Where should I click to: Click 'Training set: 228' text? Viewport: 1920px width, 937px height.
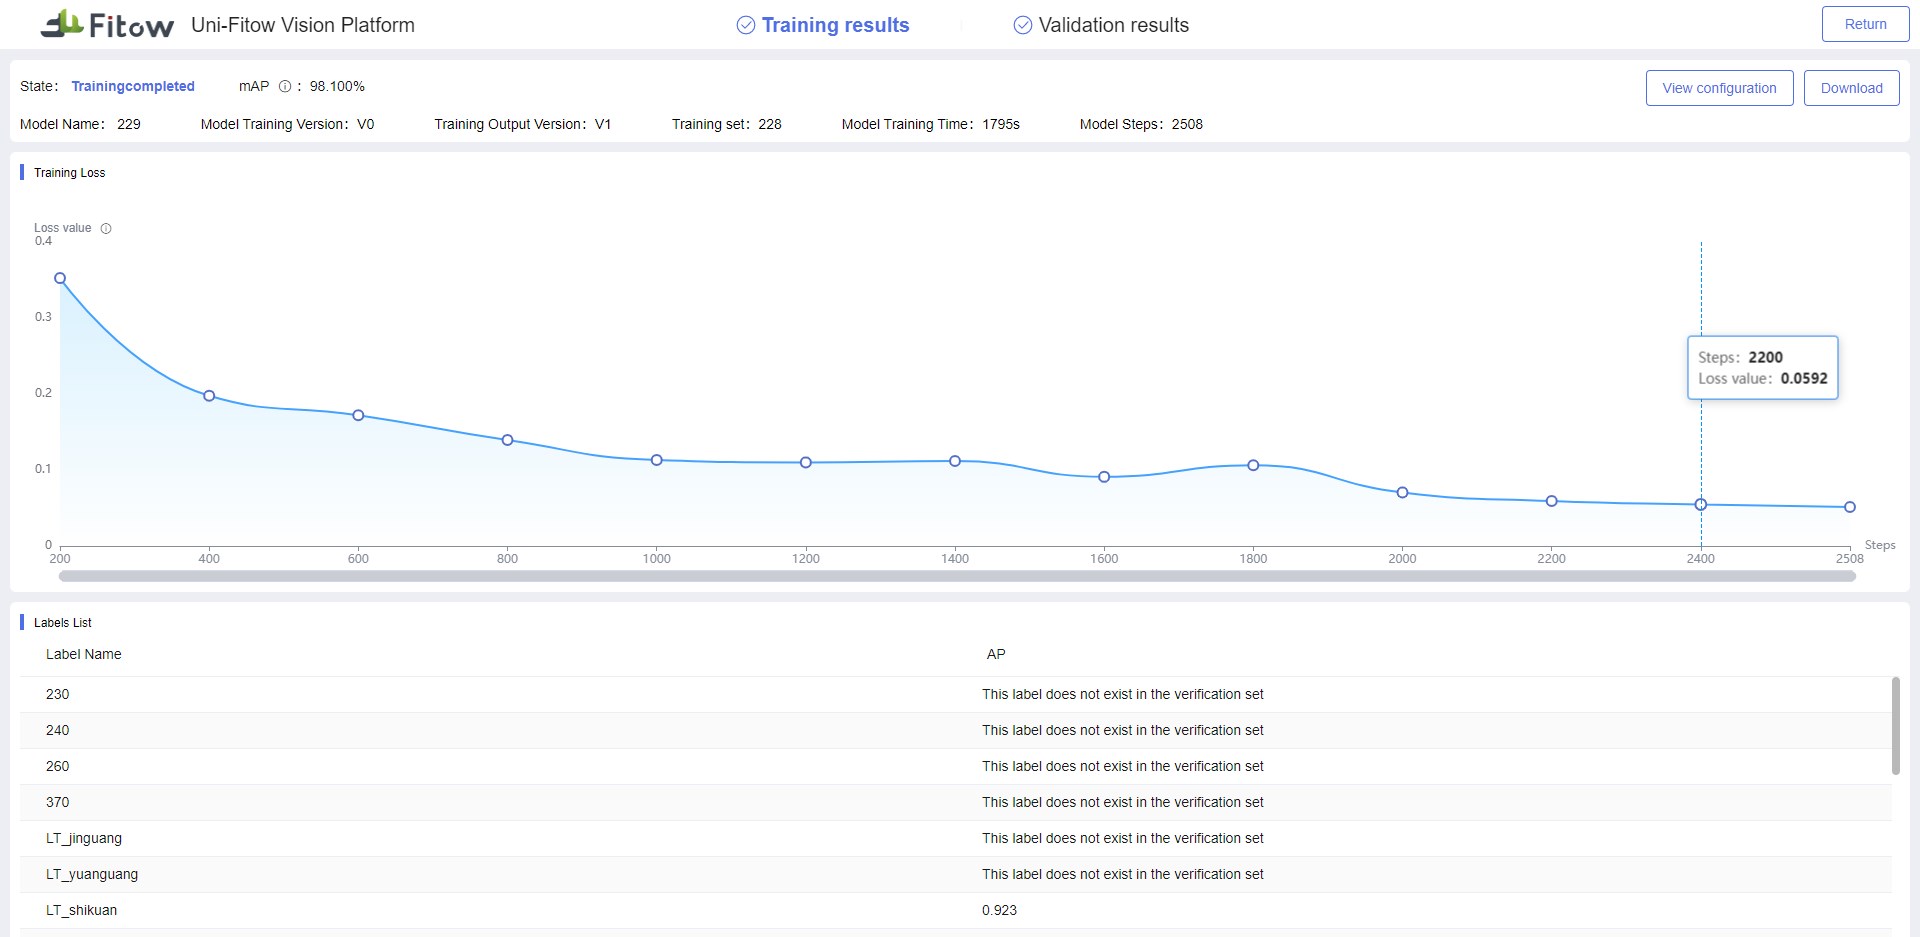[x=727, y=124]
